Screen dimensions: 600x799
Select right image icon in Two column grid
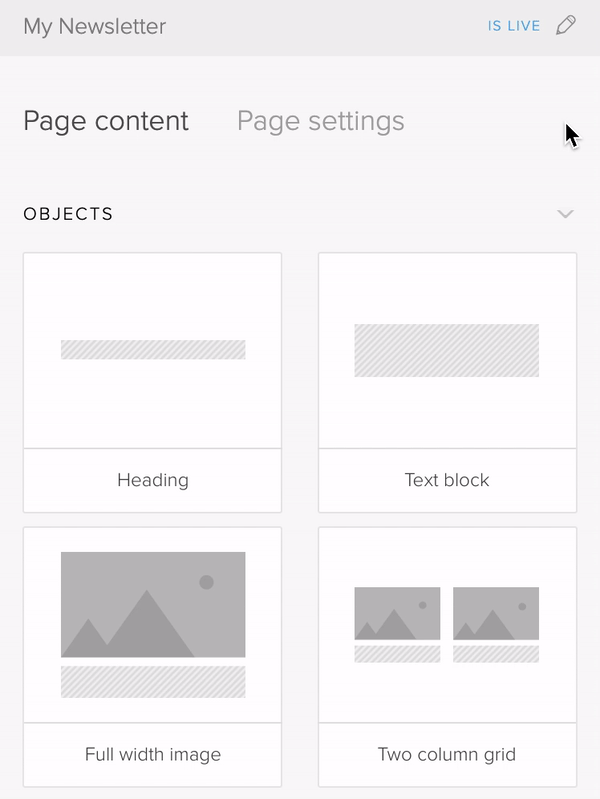coord(496,614)
